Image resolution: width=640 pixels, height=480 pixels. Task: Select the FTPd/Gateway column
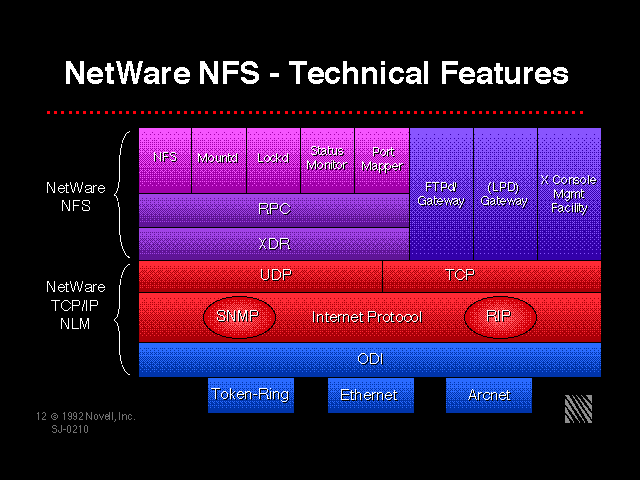(441, 194)
